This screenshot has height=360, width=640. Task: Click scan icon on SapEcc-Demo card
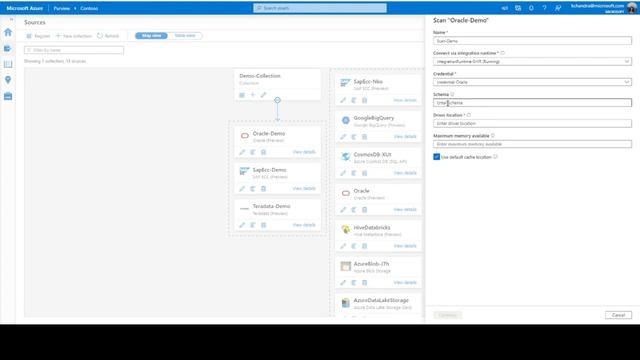coord(253,189)
